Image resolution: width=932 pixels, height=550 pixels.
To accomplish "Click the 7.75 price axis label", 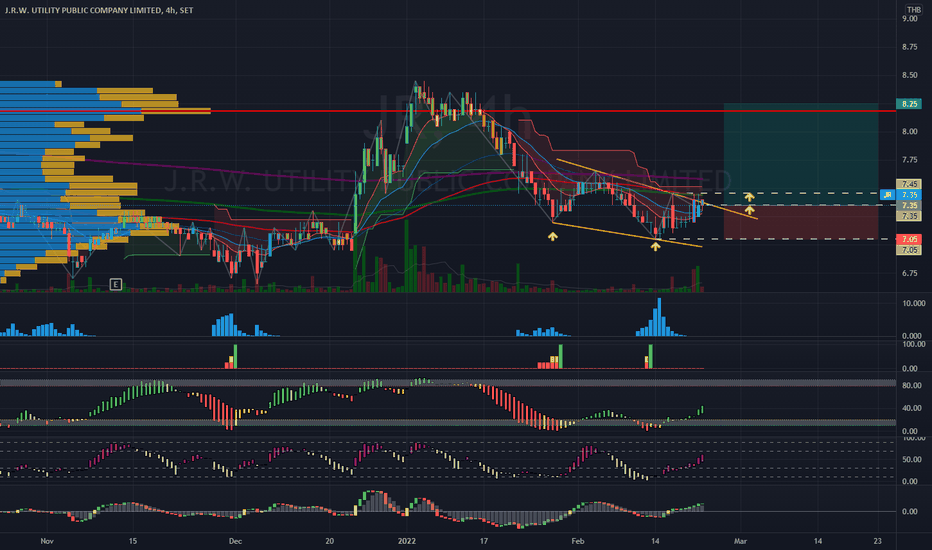I will 909,160.
